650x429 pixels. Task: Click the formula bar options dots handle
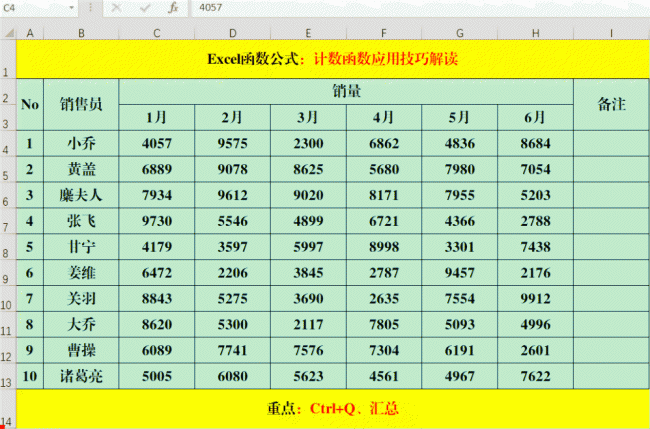(90, 8)
